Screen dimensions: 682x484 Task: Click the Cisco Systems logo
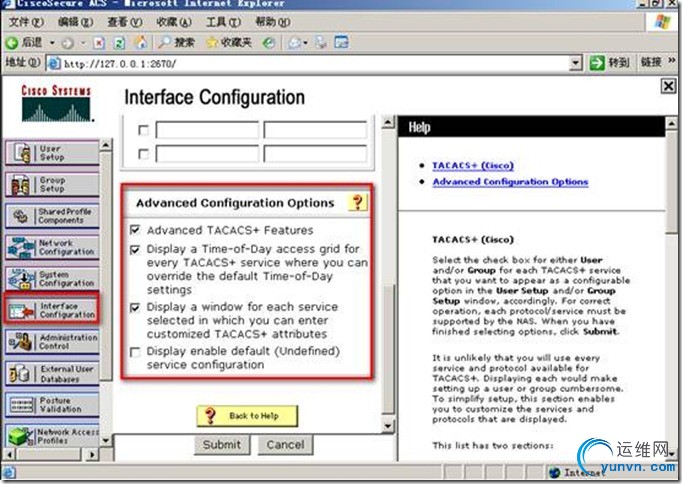pyautogui.click(x=56, y=103)
